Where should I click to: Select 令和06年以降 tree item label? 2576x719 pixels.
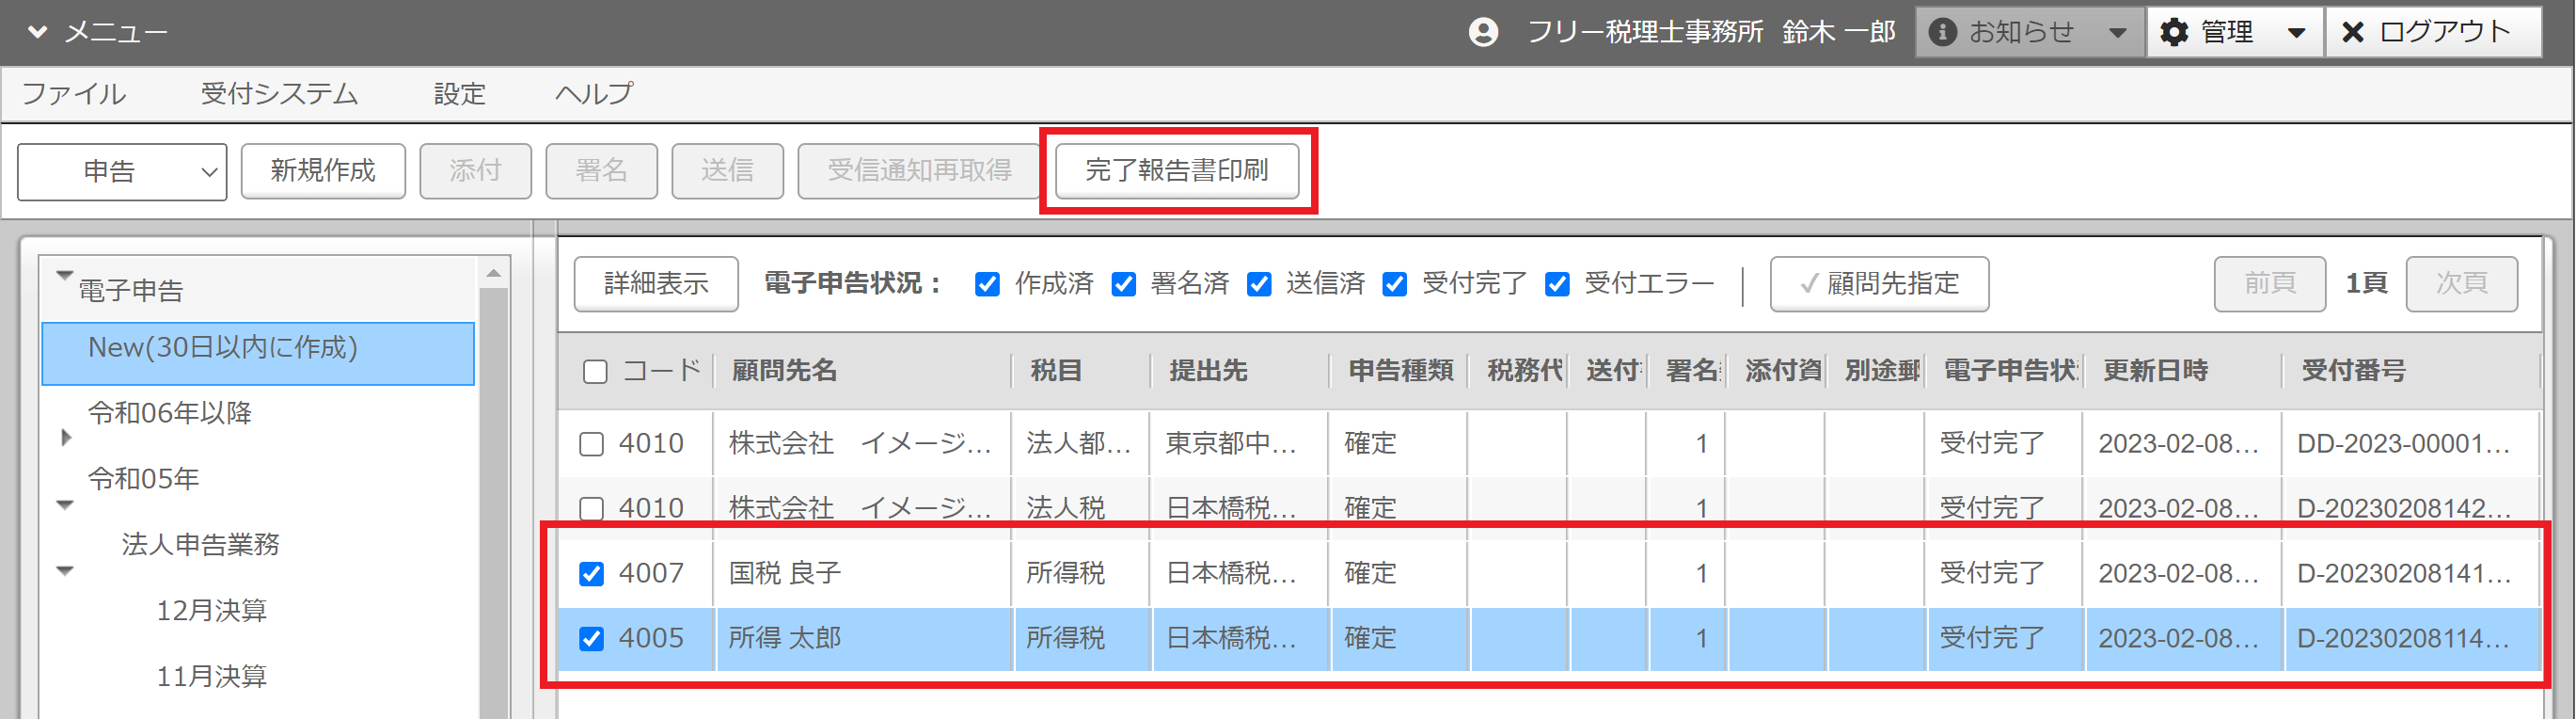click(170, 413)
